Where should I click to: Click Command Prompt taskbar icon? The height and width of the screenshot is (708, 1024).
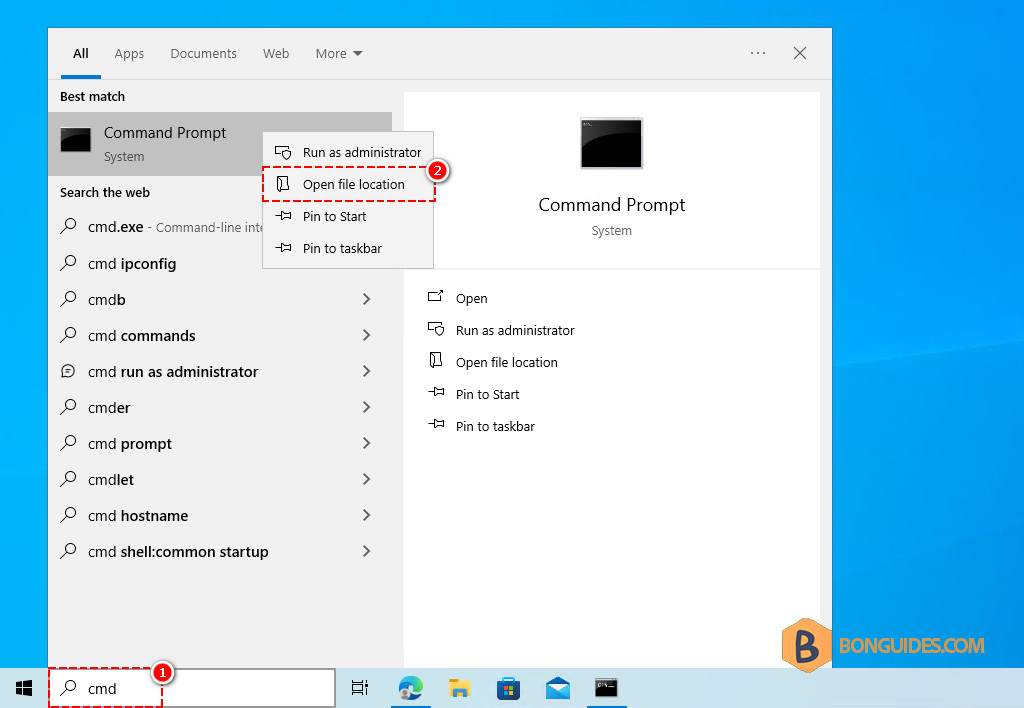coord(606,688)
